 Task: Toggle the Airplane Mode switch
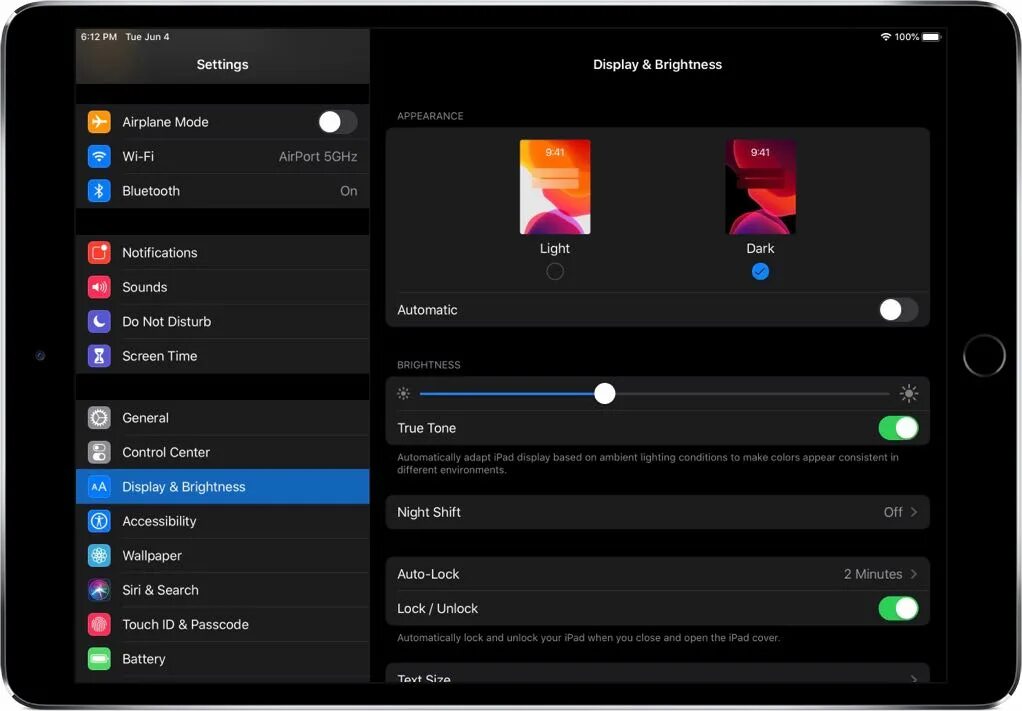(x=338, y=122)
